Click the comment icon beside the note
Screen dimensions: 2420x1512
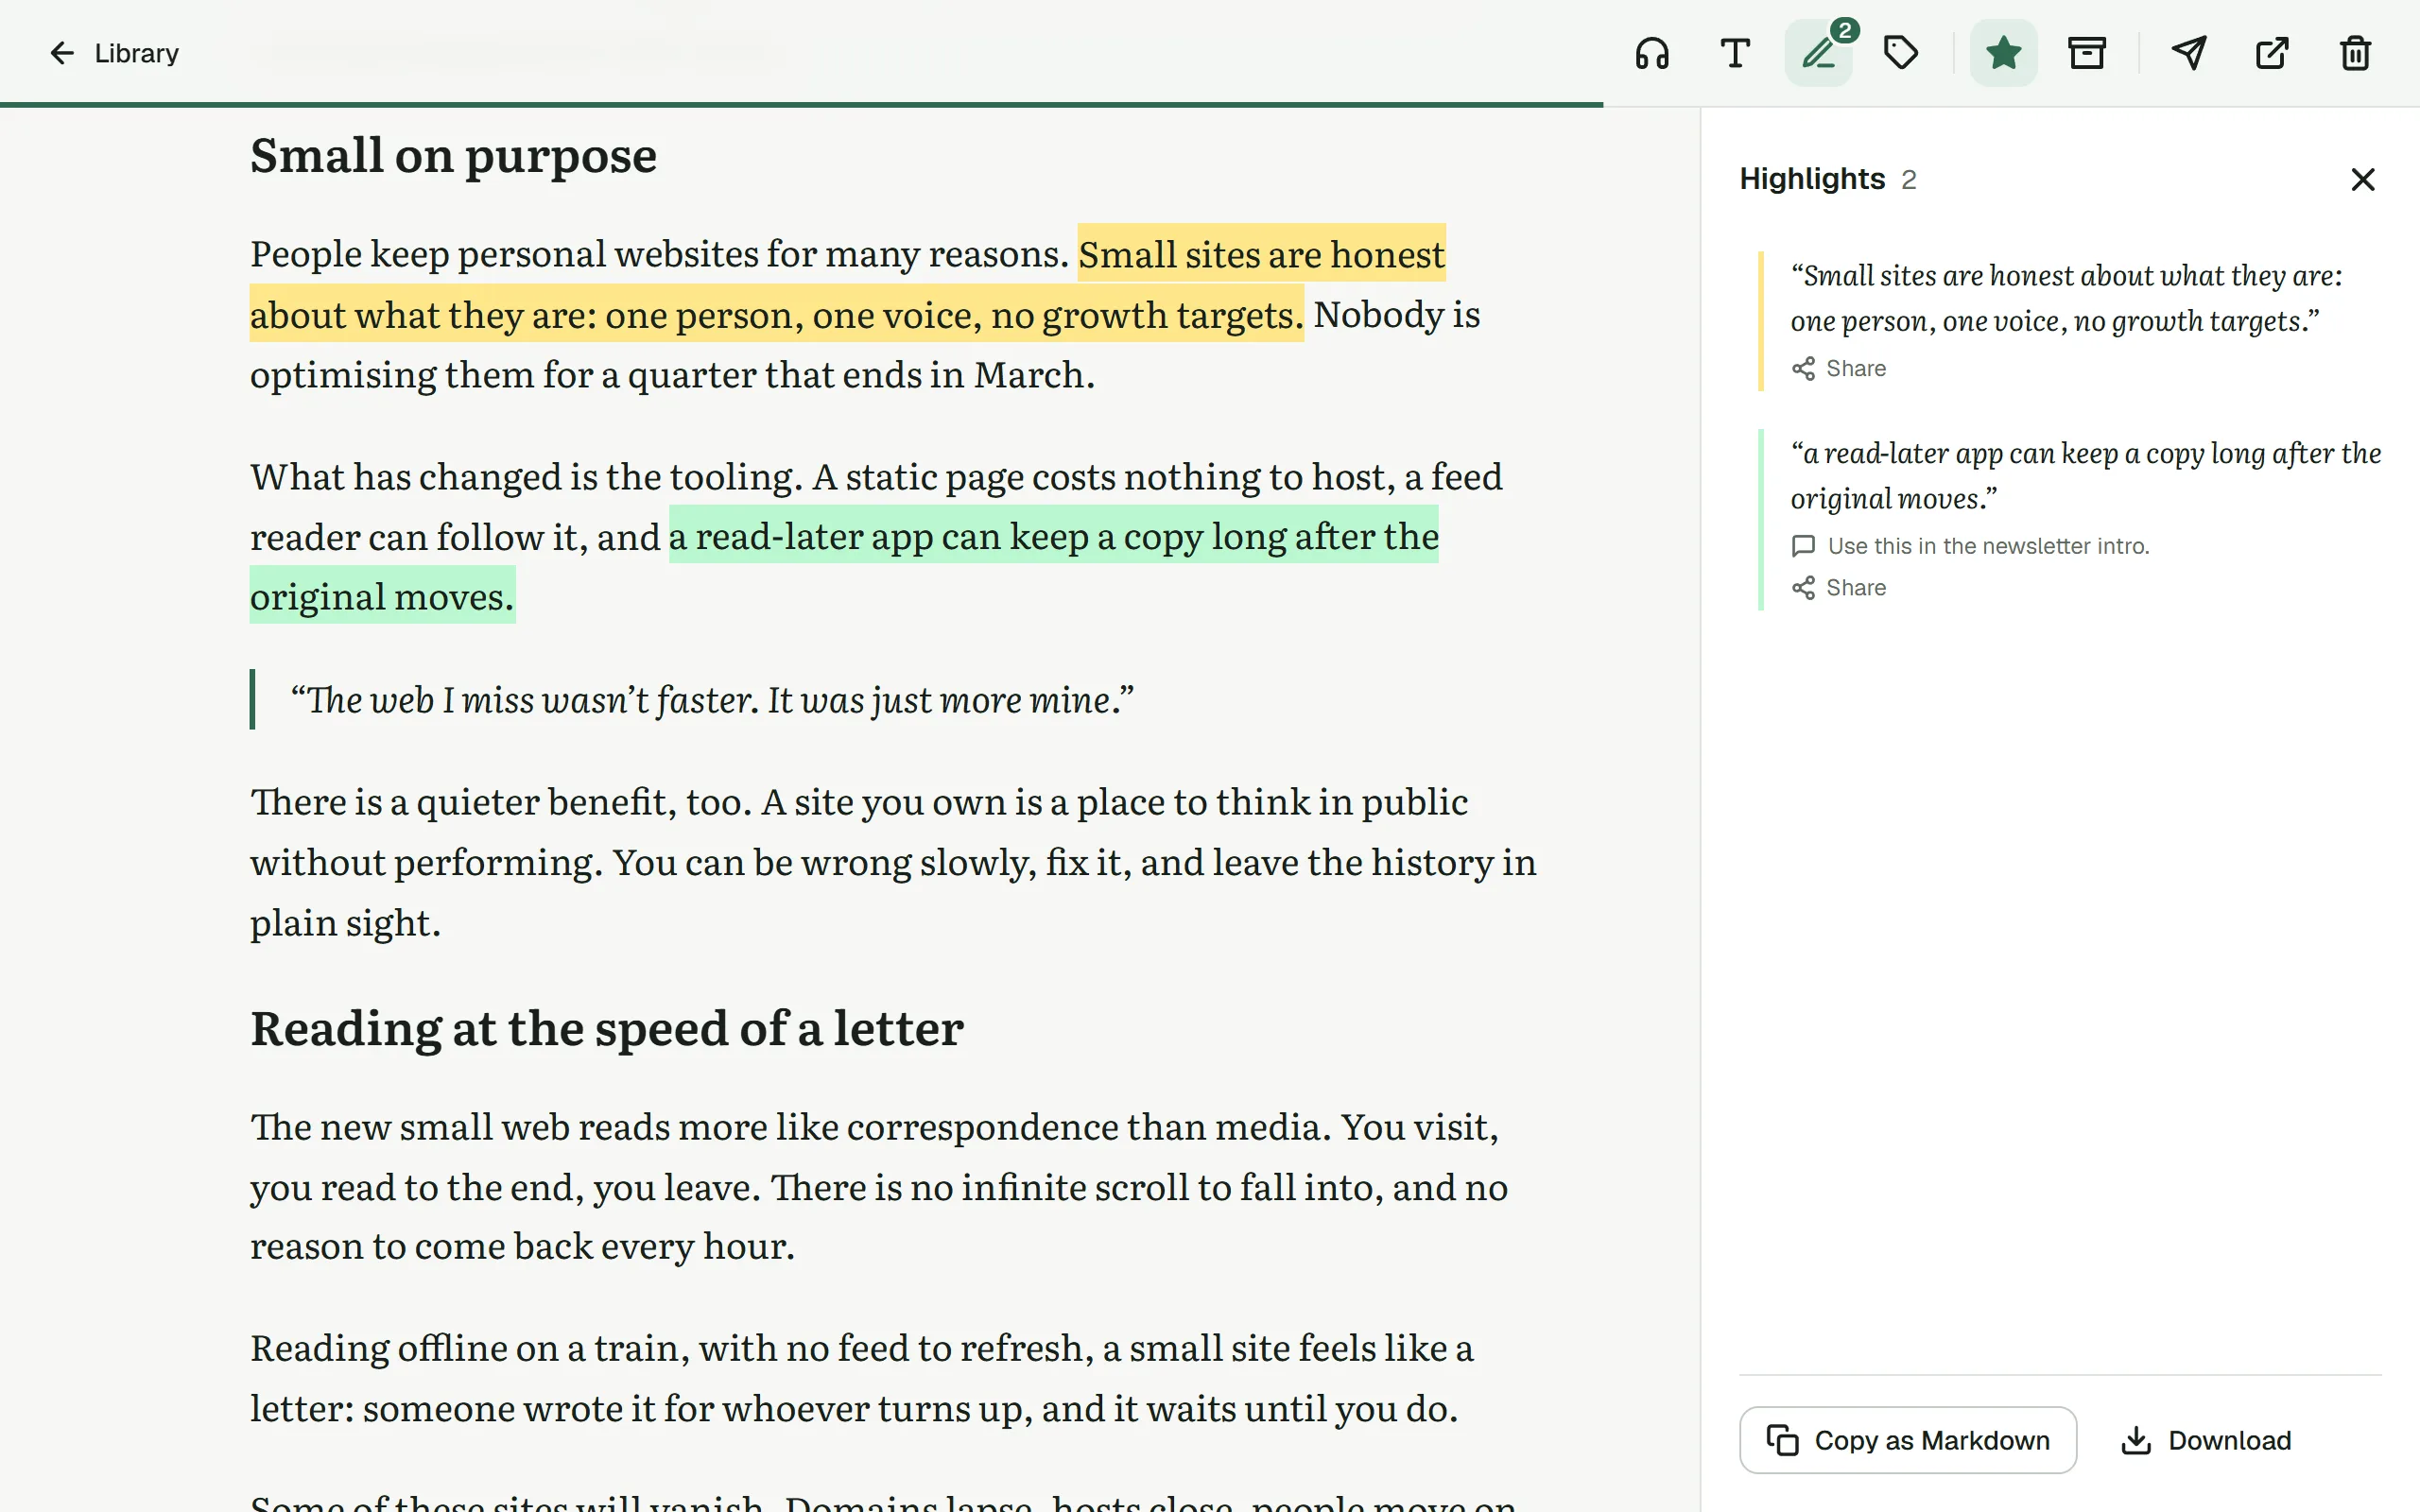tap(1803, 546)
